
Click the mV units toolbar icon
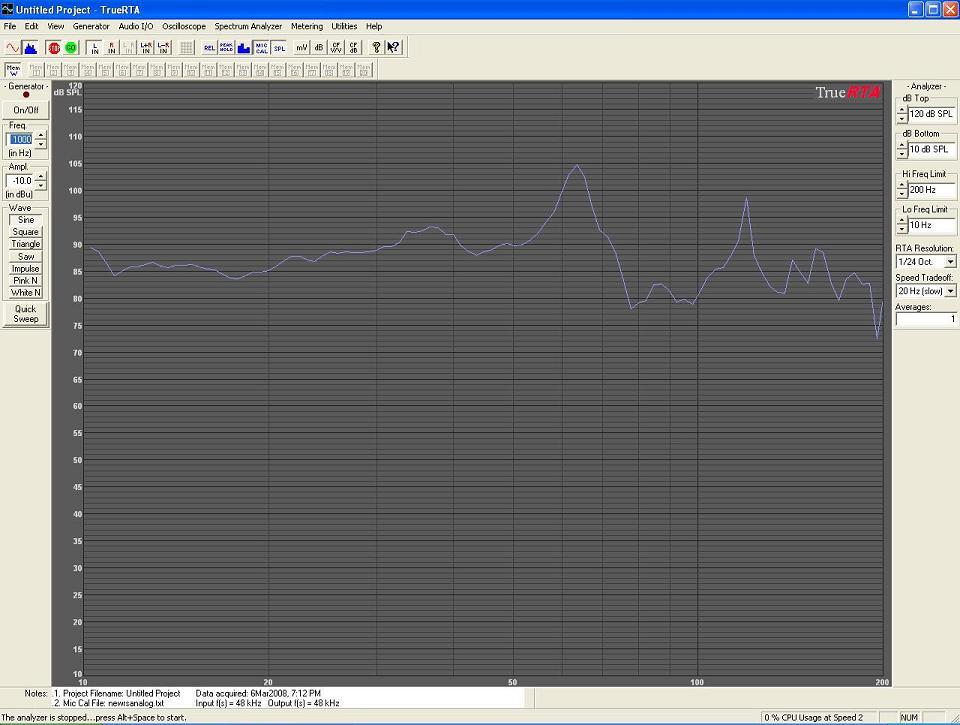(302, 47)
